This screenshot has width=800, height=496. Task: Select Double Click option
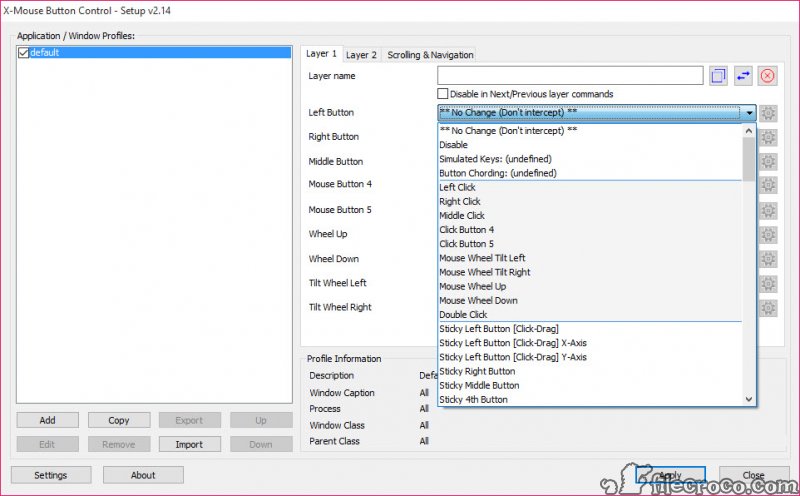(x=590, y=315)
